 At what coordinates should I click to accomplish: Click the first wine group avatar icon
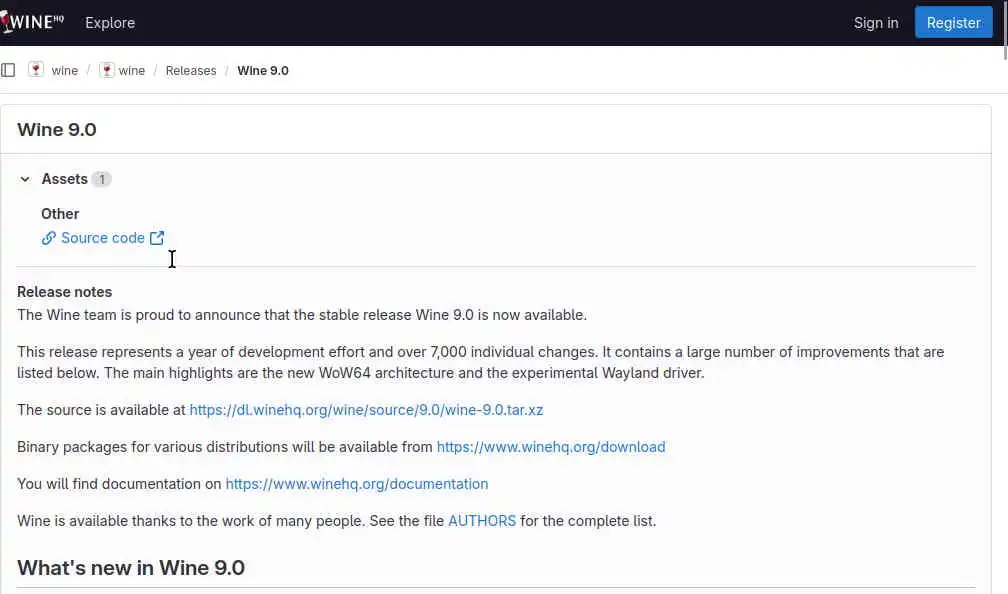[36, 70]
